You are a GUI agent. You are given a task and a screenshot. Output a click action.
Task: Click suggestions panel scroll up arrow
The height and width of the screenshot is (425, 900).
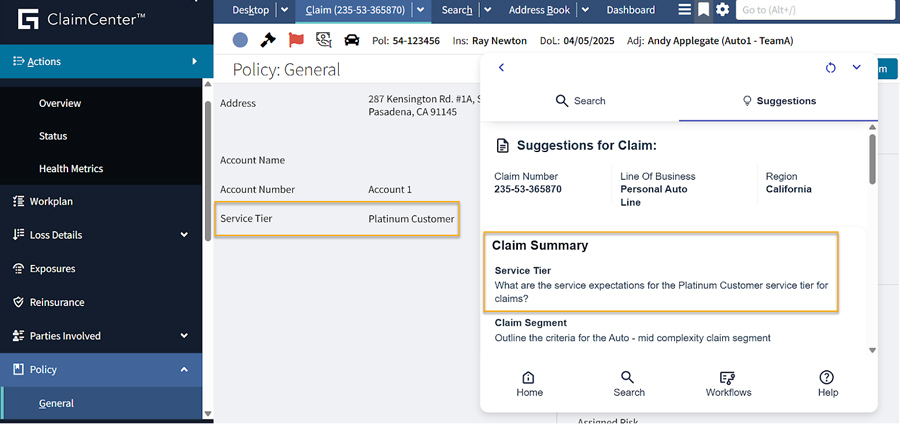[x=872, y=127]
